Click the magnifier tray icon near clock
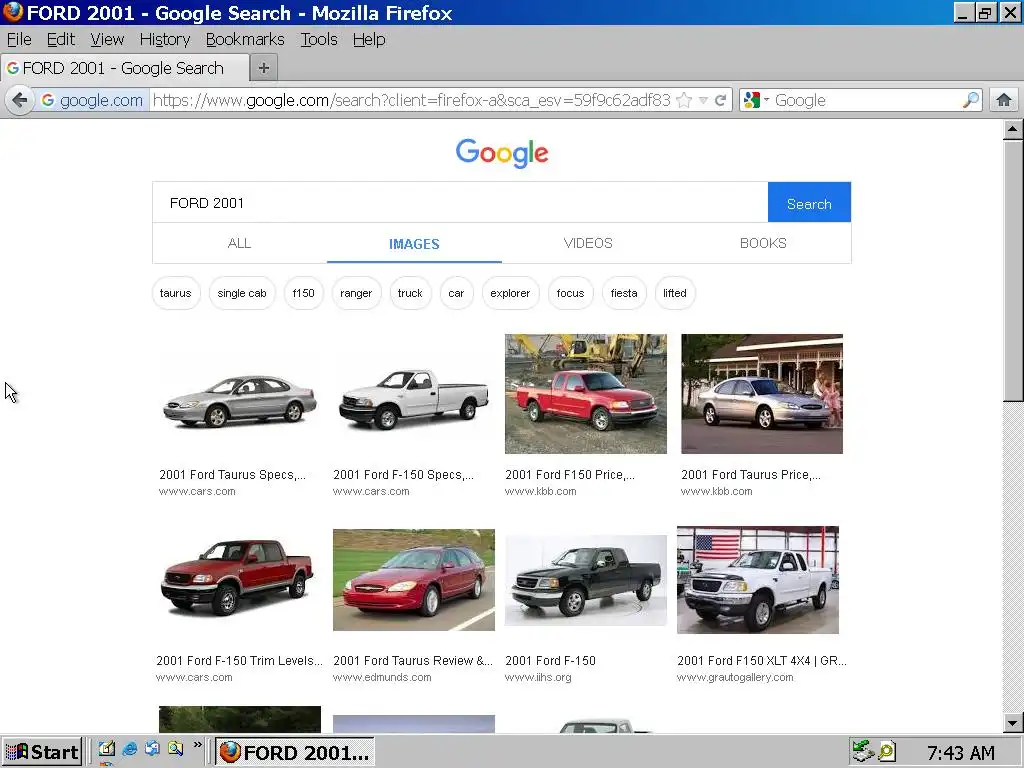This screenshot has height=768, width=1024. click(x=886, y=752)
